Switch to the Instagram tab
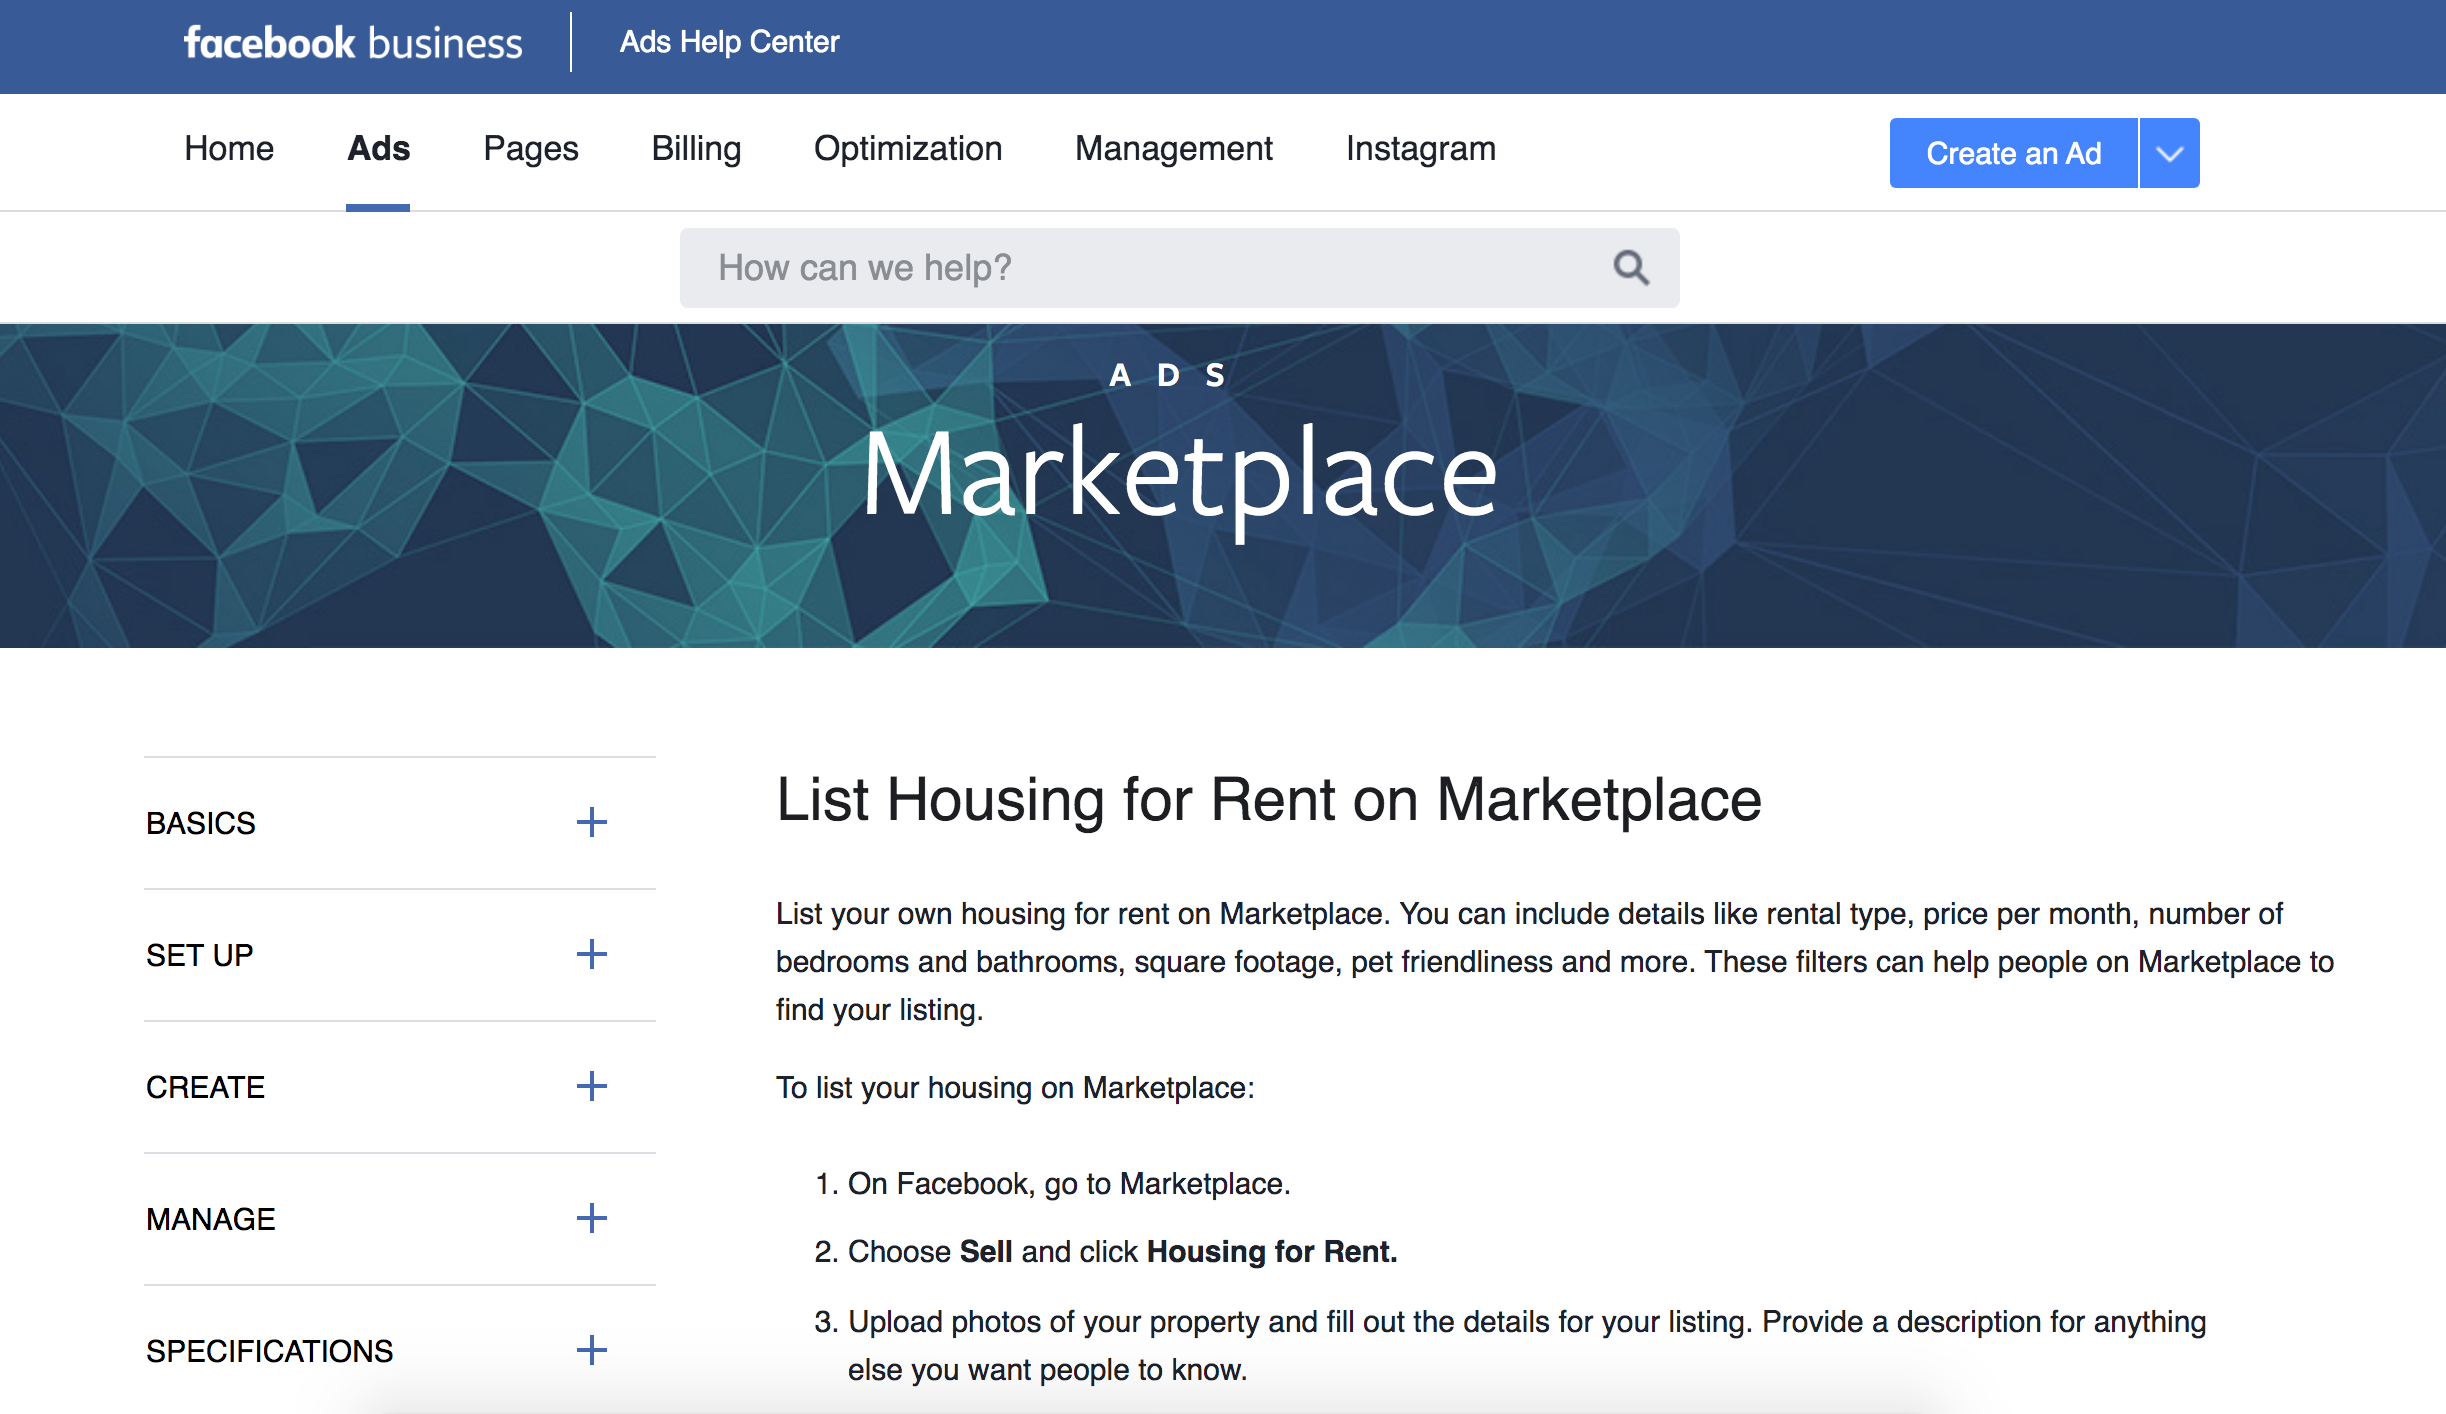The width and height of the screenshot is (2446, 1414). pyautogui.click(x=1421, y=148)
